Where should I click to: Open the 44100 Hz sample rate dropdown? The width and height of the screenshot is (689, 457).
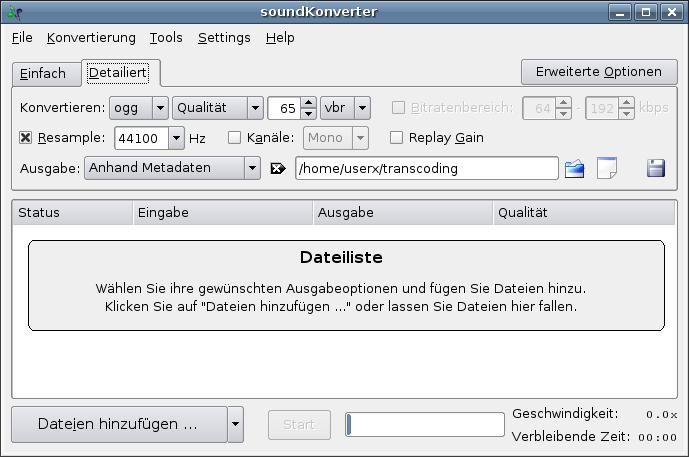click(176, 138)
